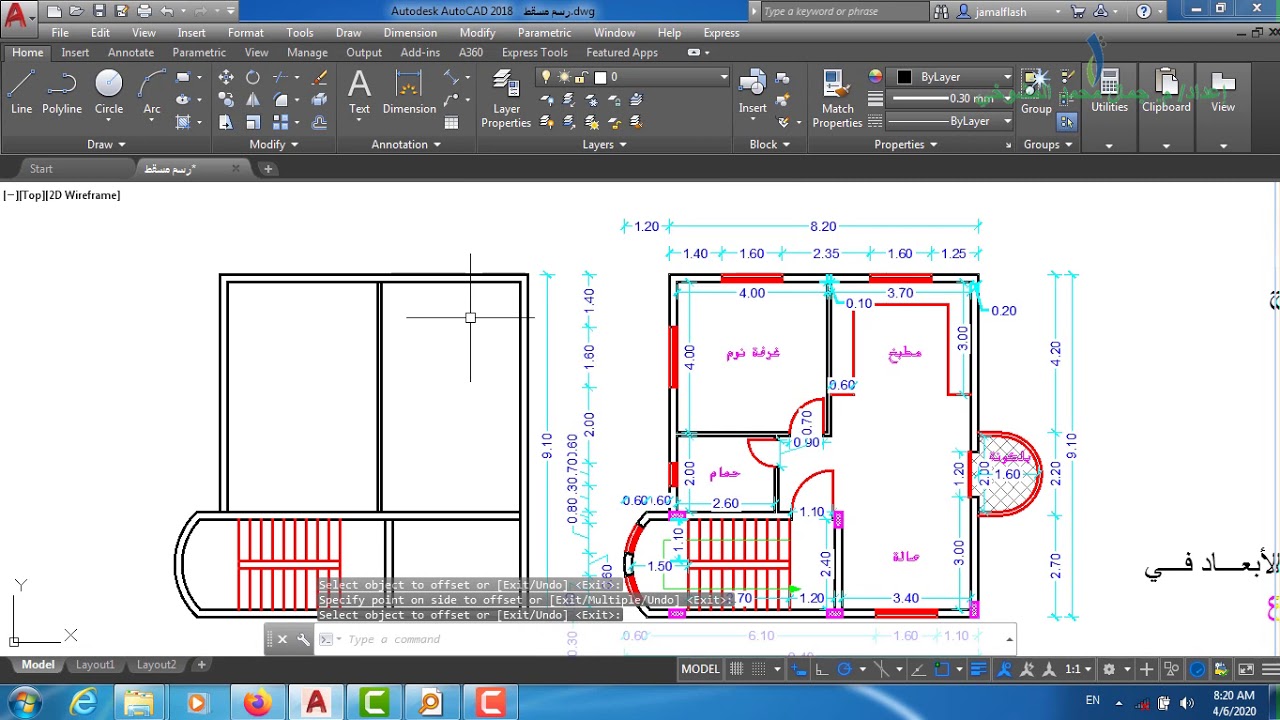Viewport: 1280px width, 720px height.
Task: Select the Scale tool icon
Action: pyautogui.click(x=253, y=122)
